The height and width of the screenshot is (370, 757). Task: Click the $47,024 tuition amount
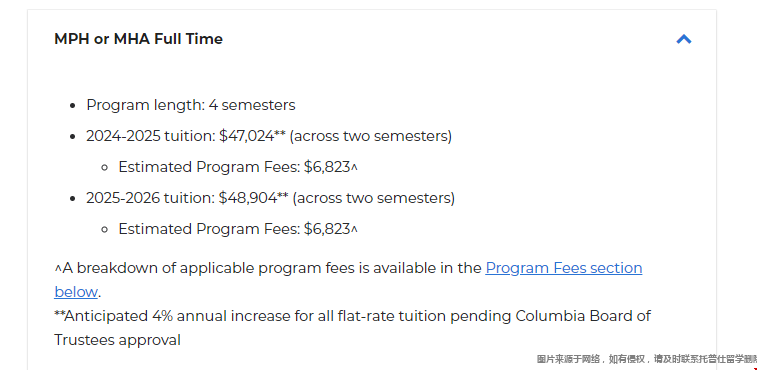pyautogui.click(x=247, y=136)
